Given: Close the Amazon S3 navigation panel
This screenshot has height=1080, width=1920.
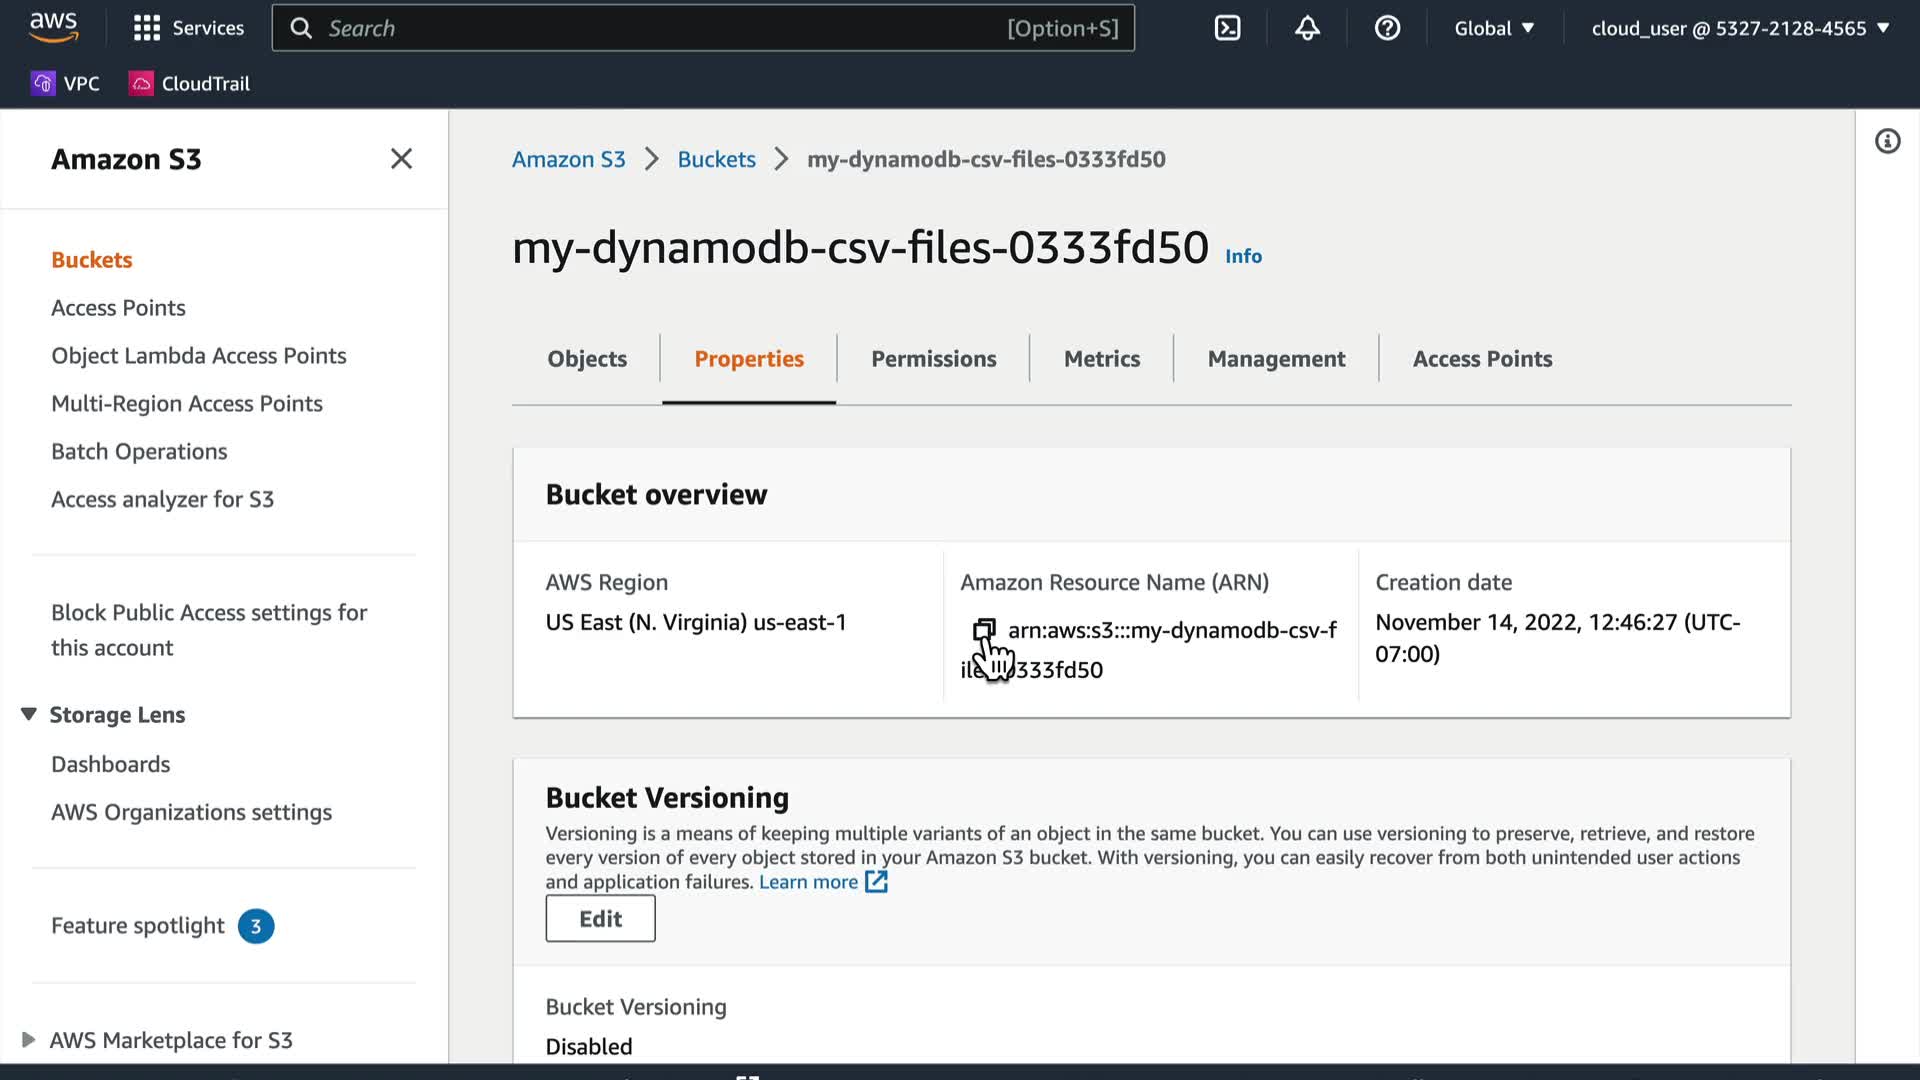Looking at the screenshot, I should click(x=401, y=159).
